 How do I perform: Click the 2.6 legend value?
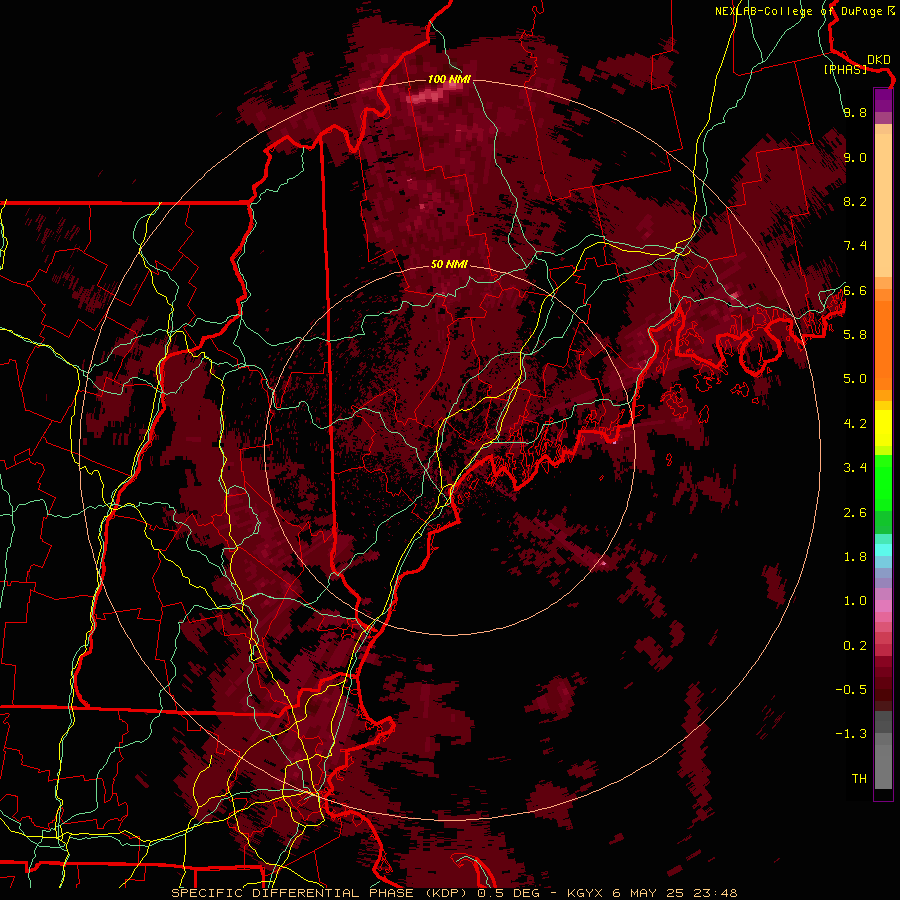[855, 512]
